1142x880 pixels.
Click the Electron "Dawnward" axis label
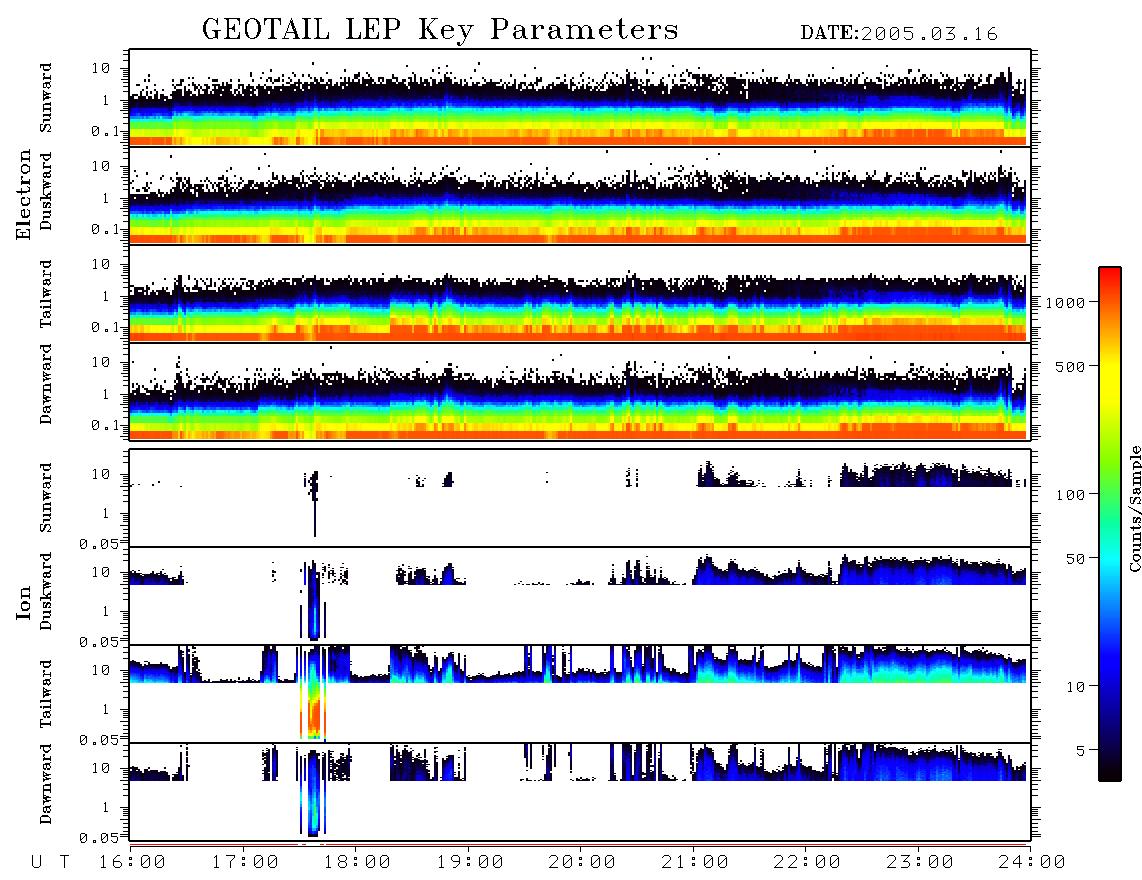coord(46,384)
